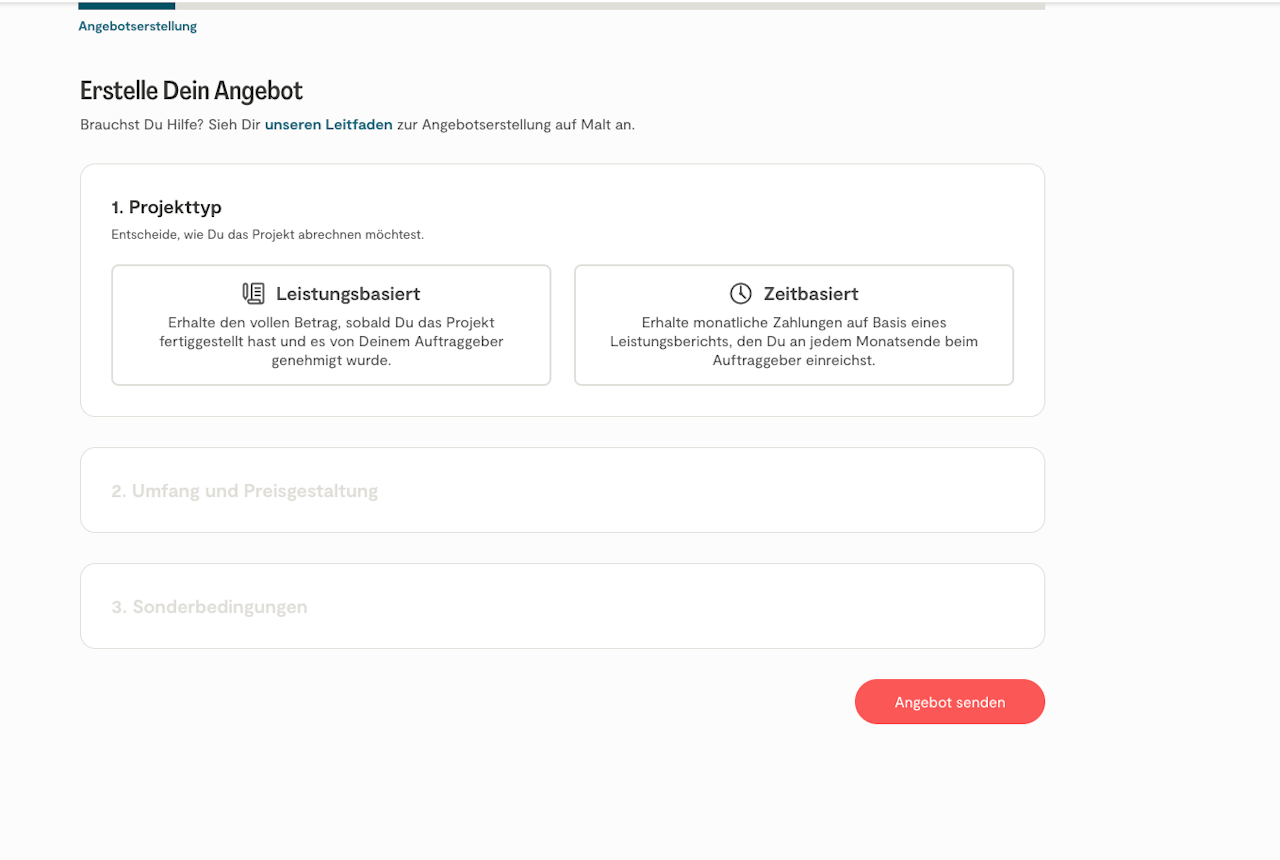The width and height of the screenshot is (1280, 860).
Task: Click the Erstelle Dein Angebot heading
Action: tap(191, 91)
